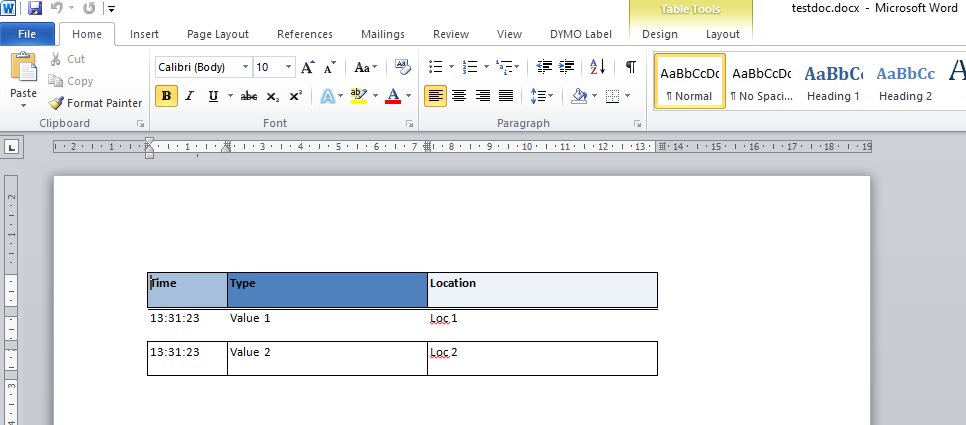Click the Sort A-Z icon

[x=598, y=68]
